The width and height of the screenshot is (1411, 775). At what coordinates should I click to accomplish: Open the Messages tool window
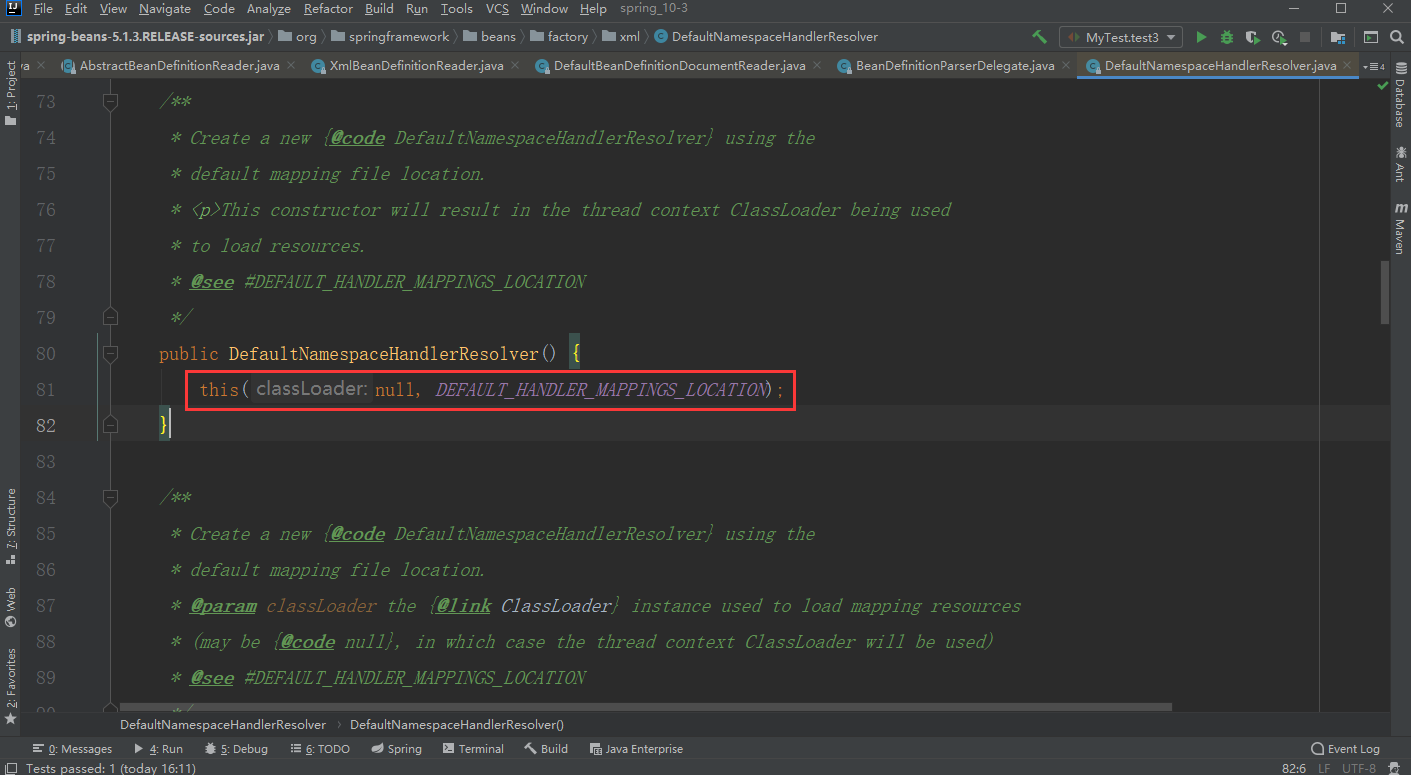tap(72, 749)
